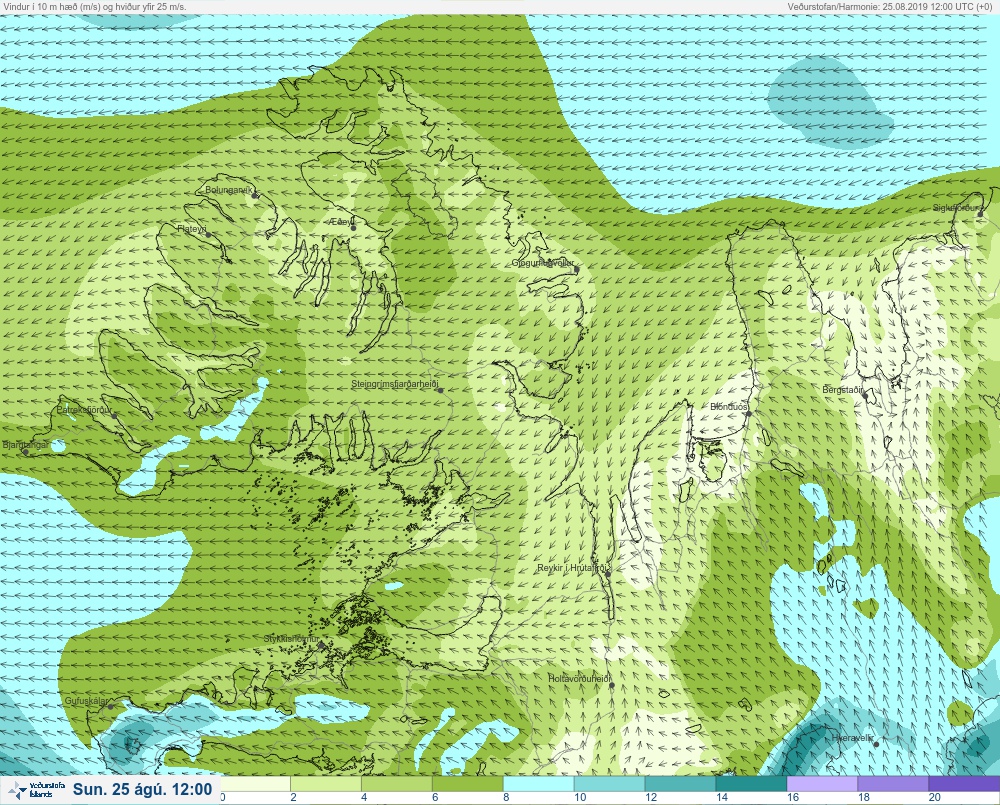Viewport: 1000px width, 805px height.
Task: Click the Æðey station marker
Action: (353, 228)
